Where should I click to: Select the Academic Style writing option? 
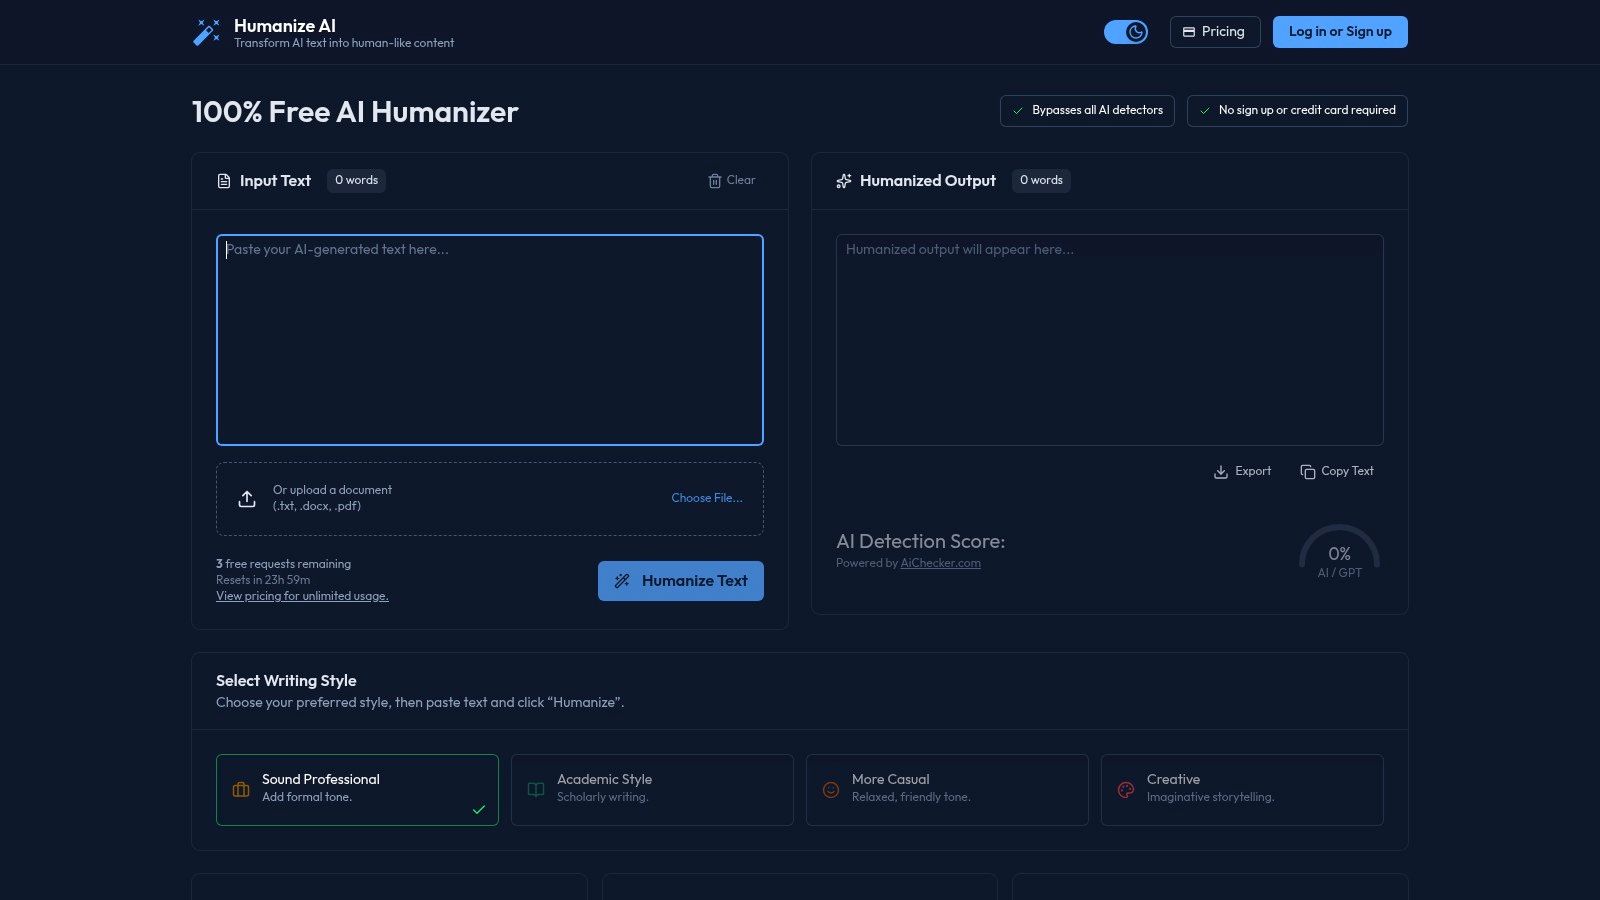click(652, 789)
